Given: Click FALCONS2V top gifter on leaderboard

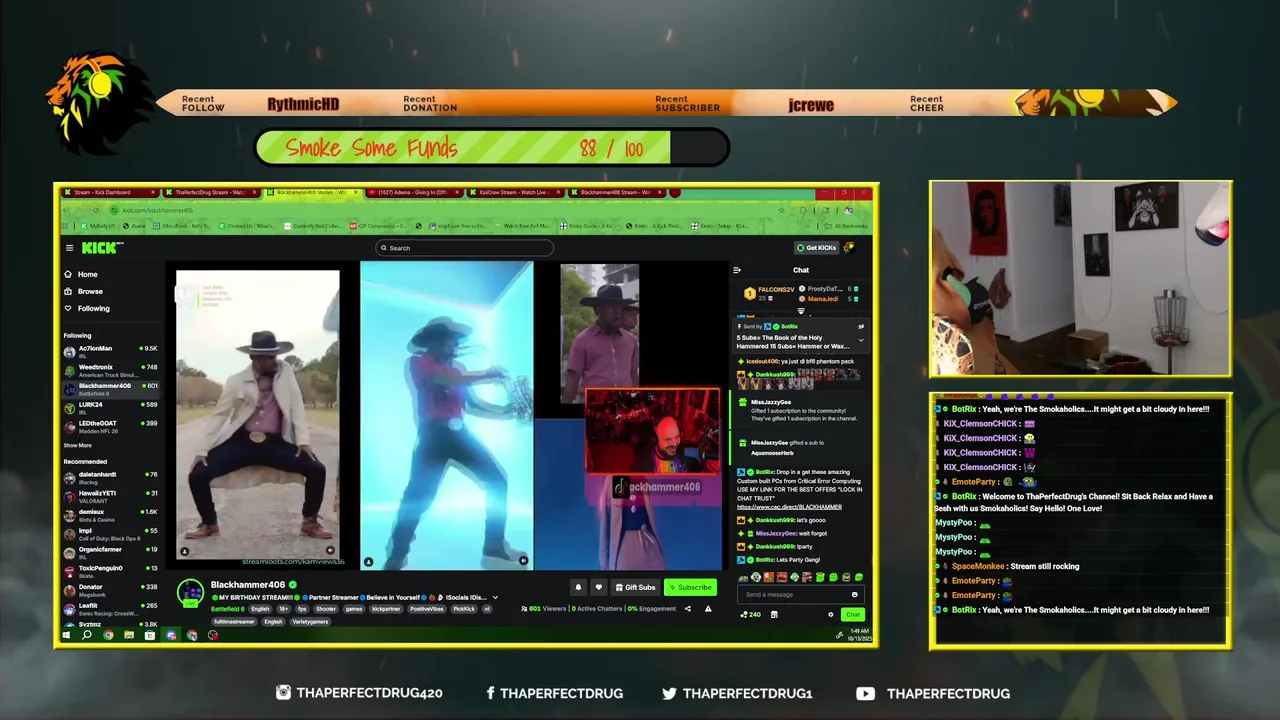Looking at the screenshot, I should [769, 293].
